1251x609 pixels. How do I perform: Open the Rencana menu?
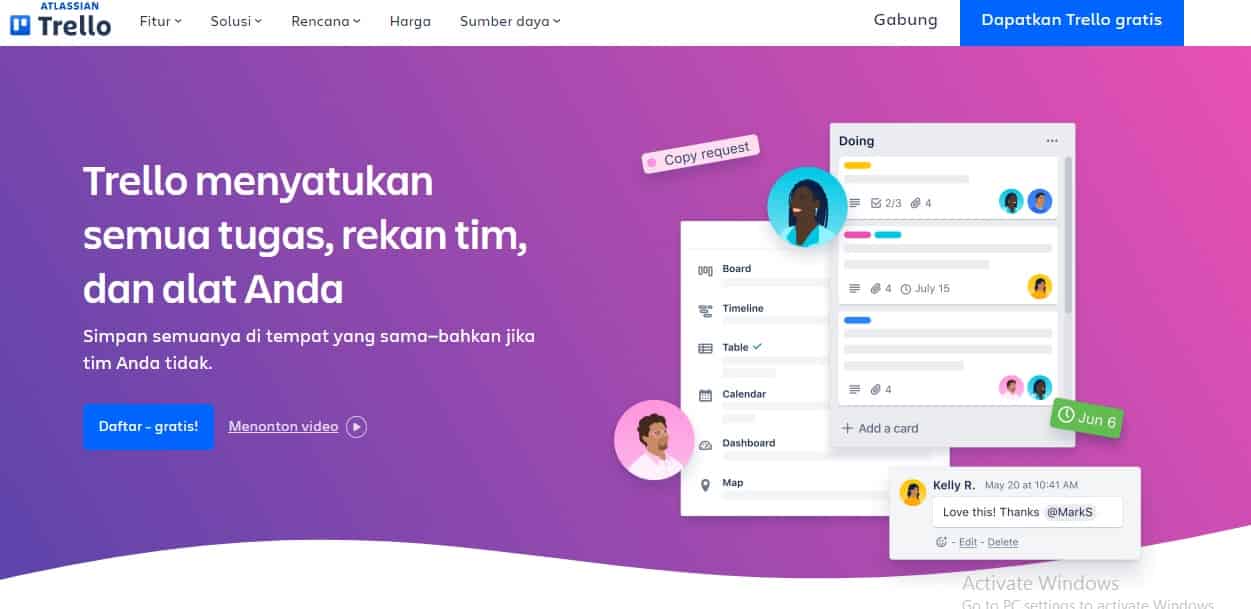326,21
